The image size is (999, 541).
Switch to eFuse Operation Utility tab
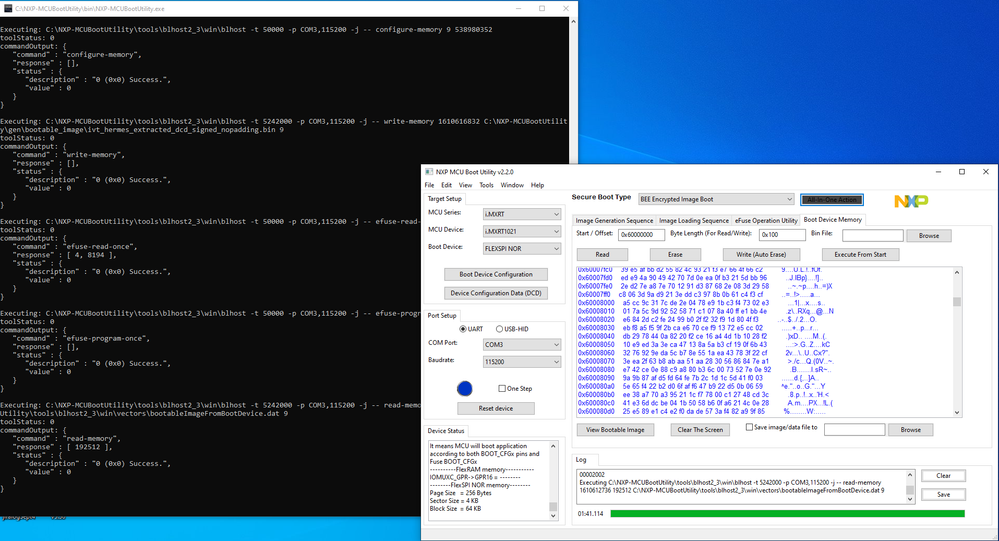[766, 220]
